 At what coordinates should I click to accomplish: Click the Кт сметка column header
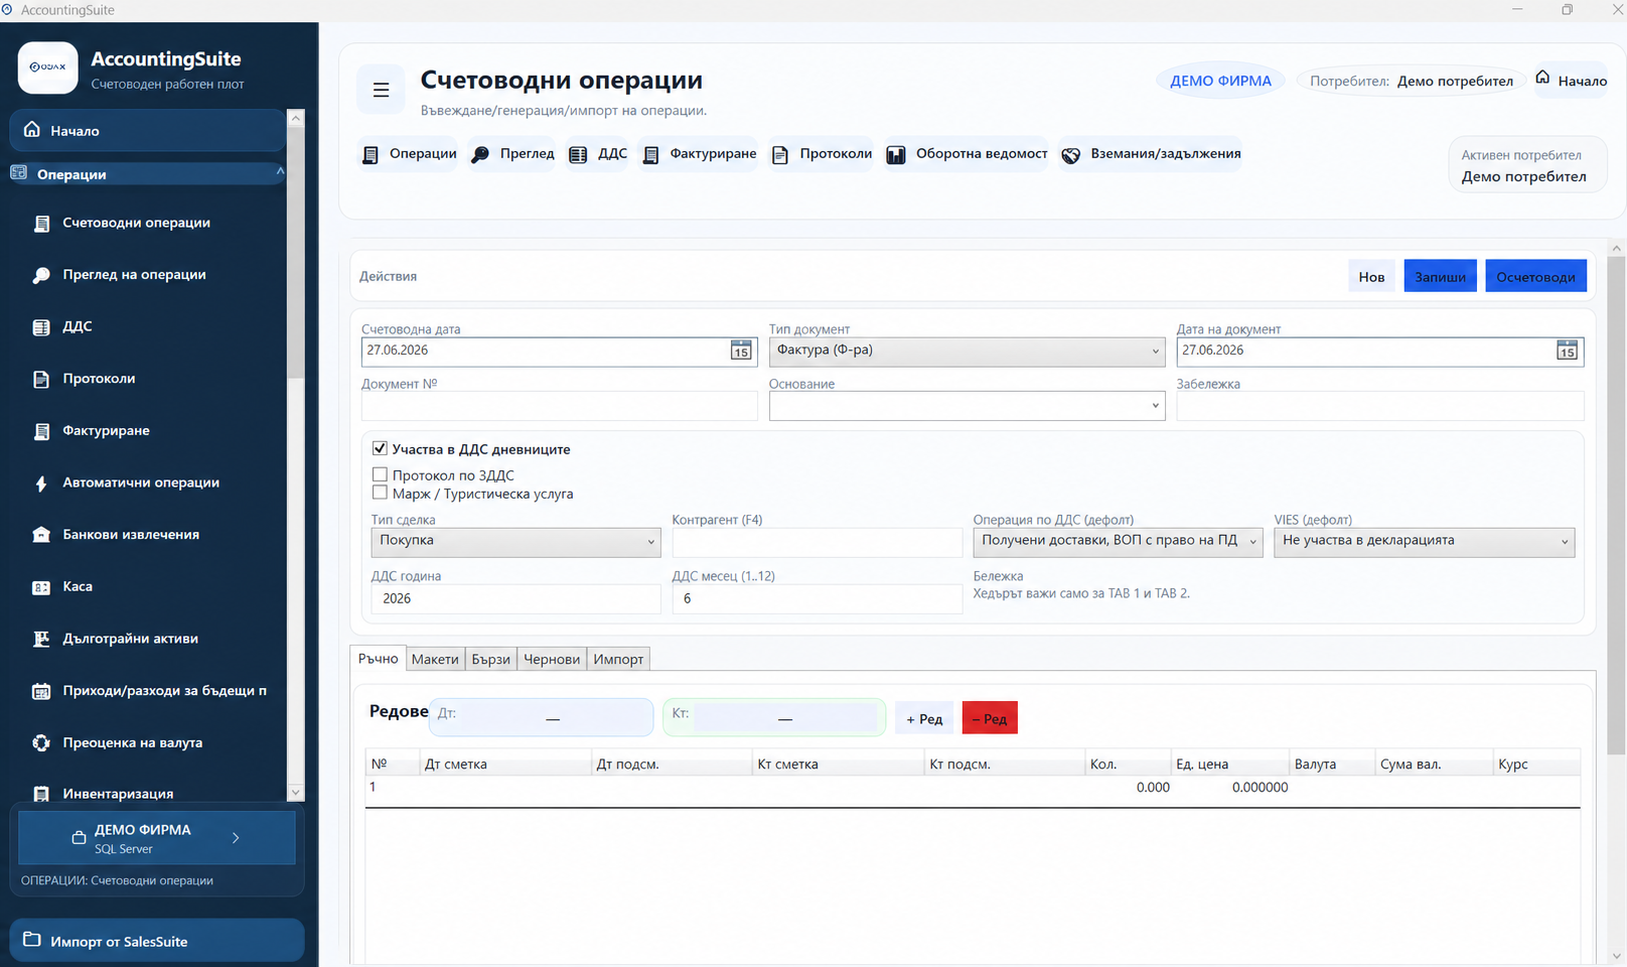838,764
